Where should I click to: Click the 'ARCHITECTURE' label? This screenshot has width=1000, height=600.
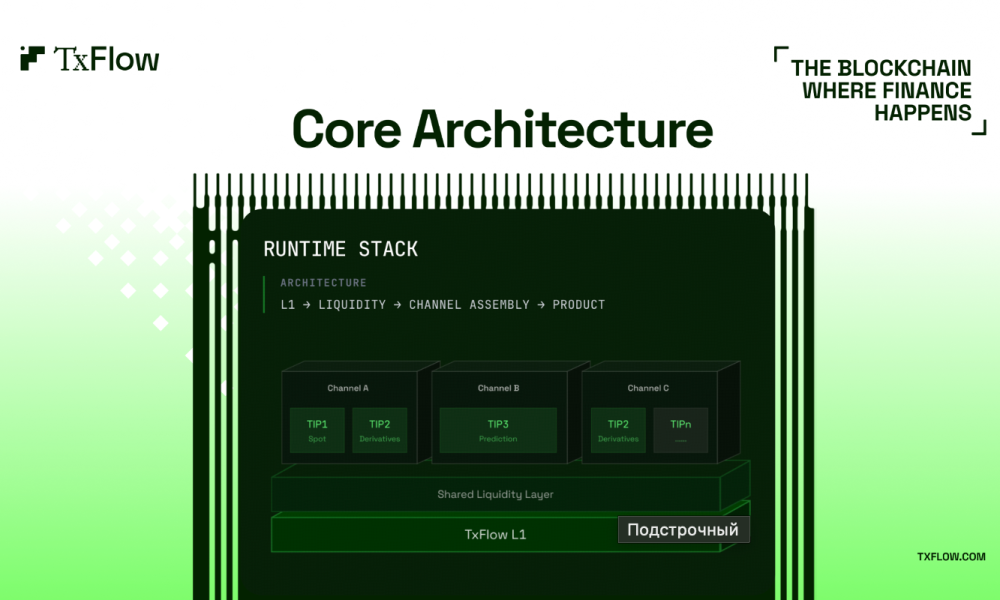323,282
